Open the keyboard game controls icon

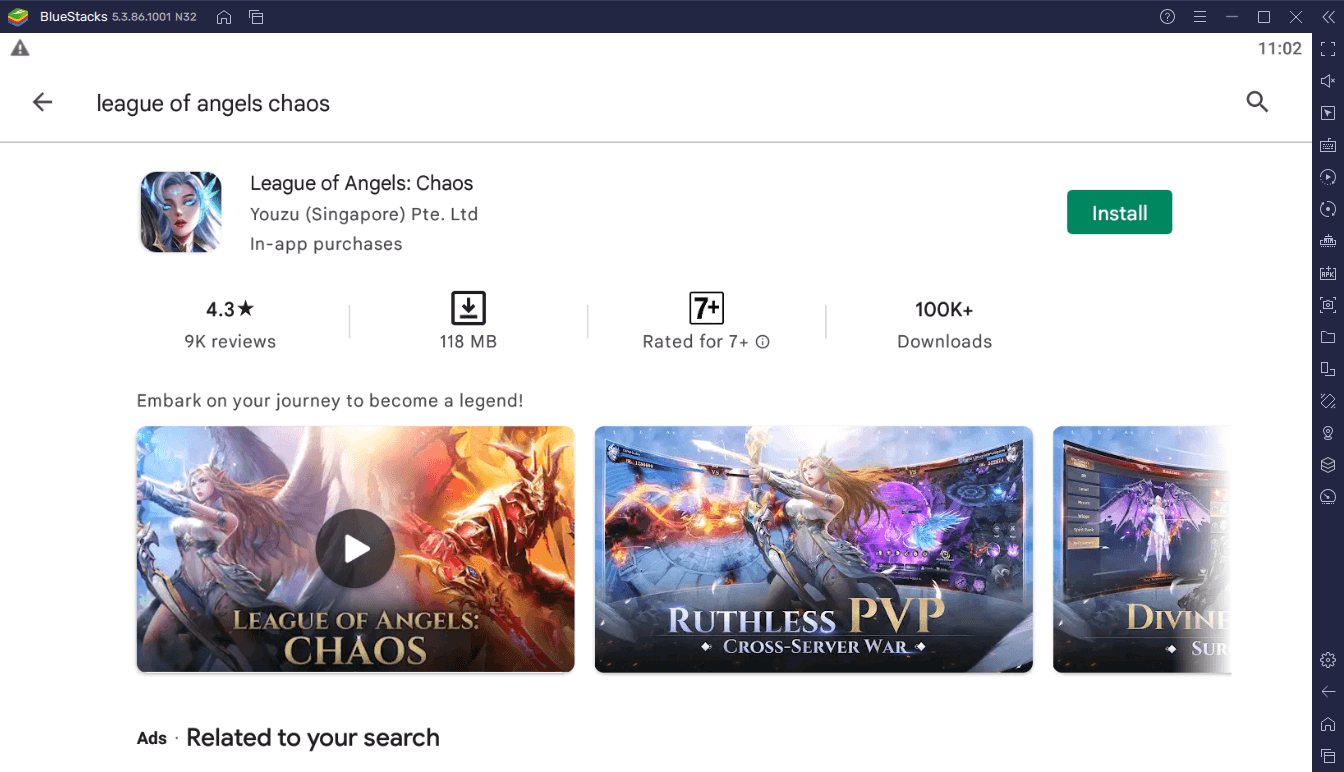click(x=1328, y=145)
